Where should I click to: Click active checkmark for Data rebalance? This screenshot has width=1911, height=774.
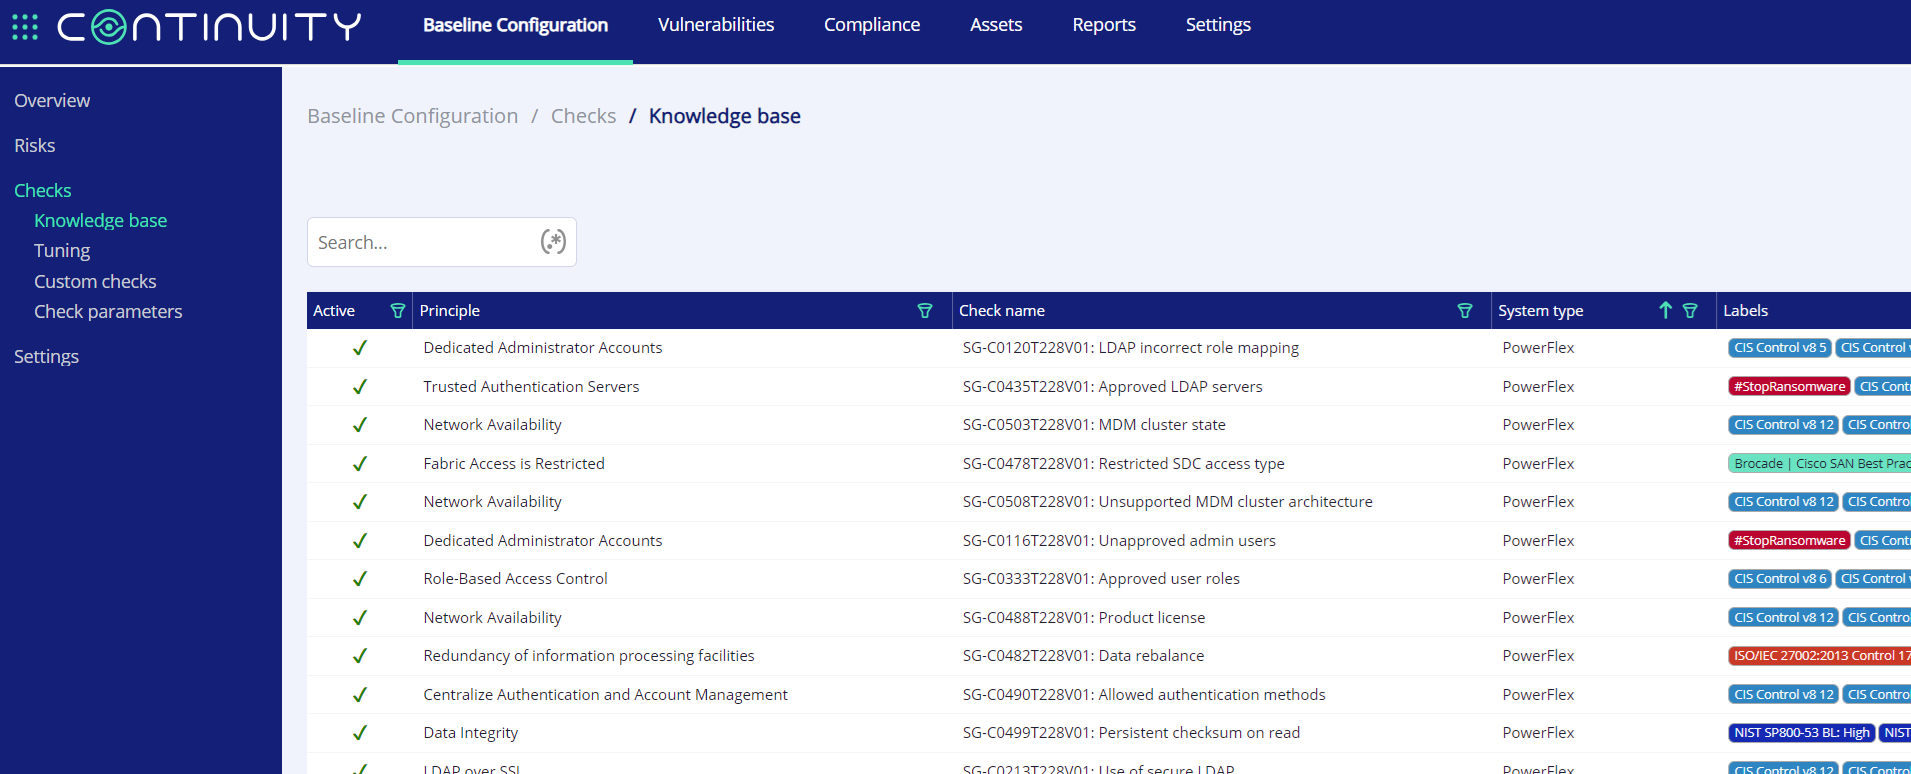[x=360, y=656]
